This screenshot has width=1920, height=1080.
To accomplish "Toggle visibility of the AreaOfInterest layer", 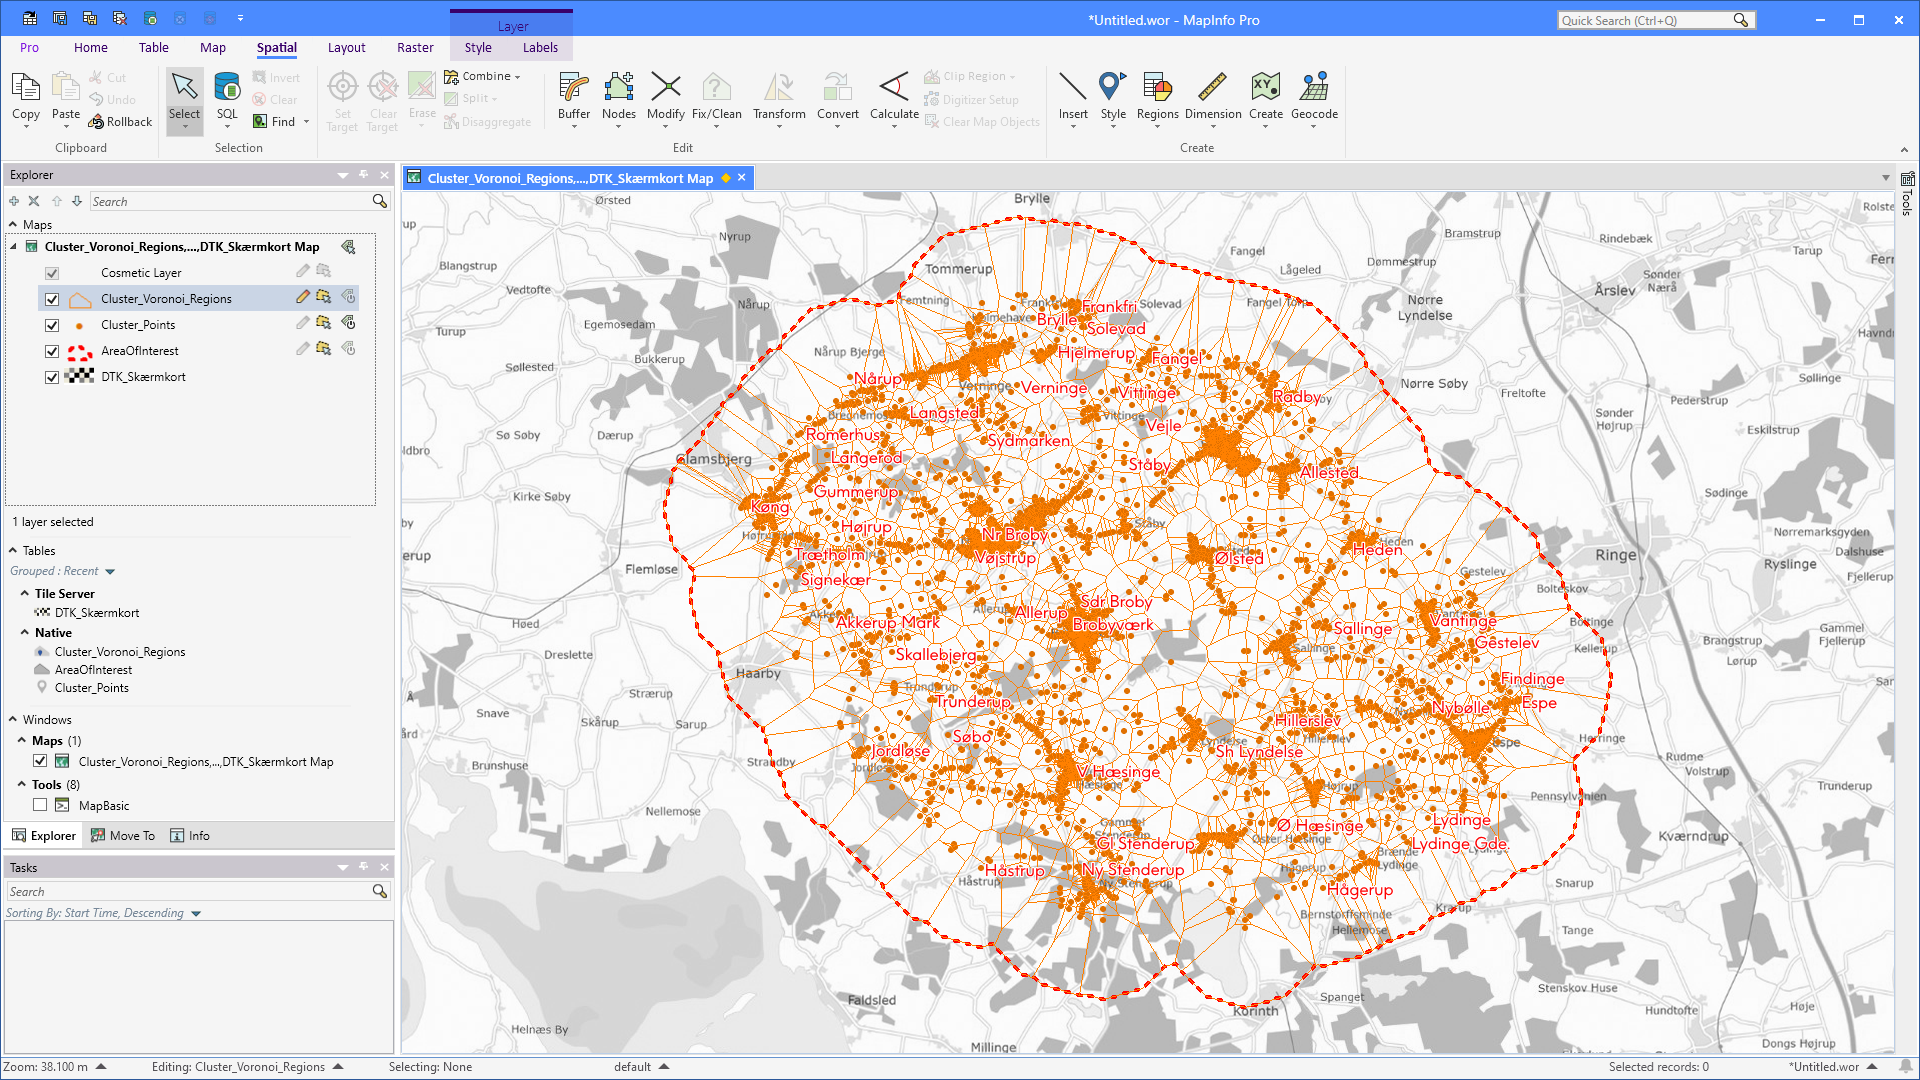I will (x=51, y=351).
